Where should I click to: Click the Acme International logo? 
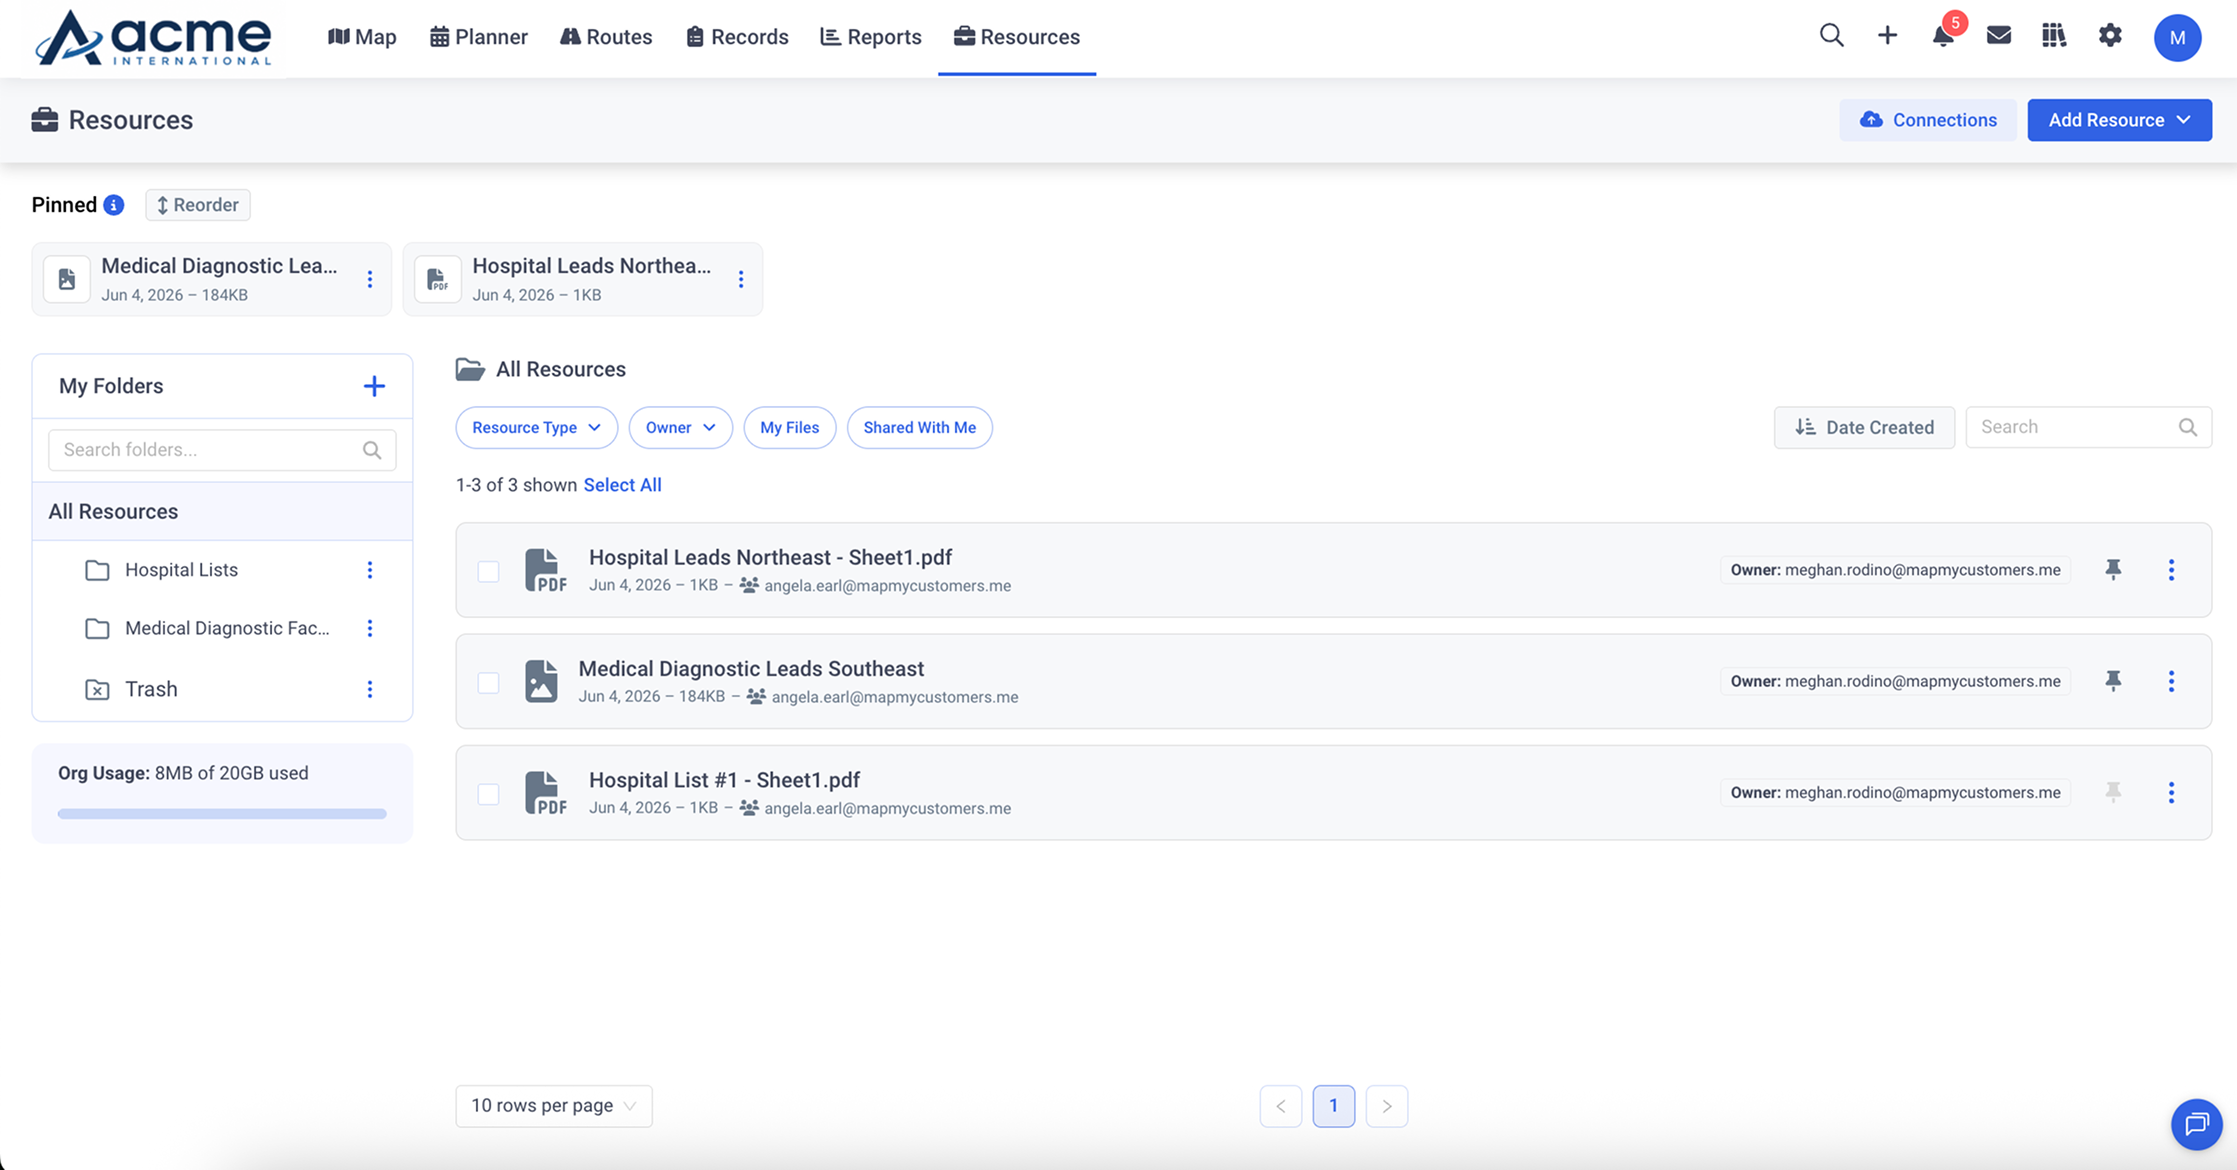153,38
